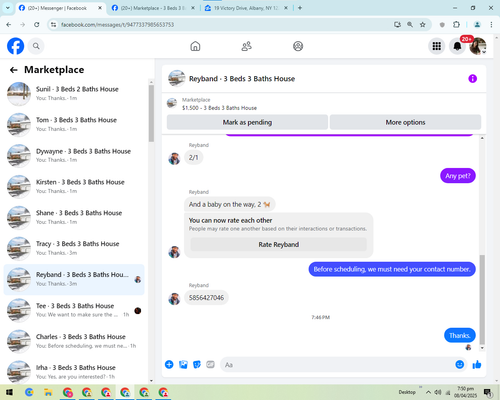
Task: Open Chrome profile icon
Action: click(477, 24)
